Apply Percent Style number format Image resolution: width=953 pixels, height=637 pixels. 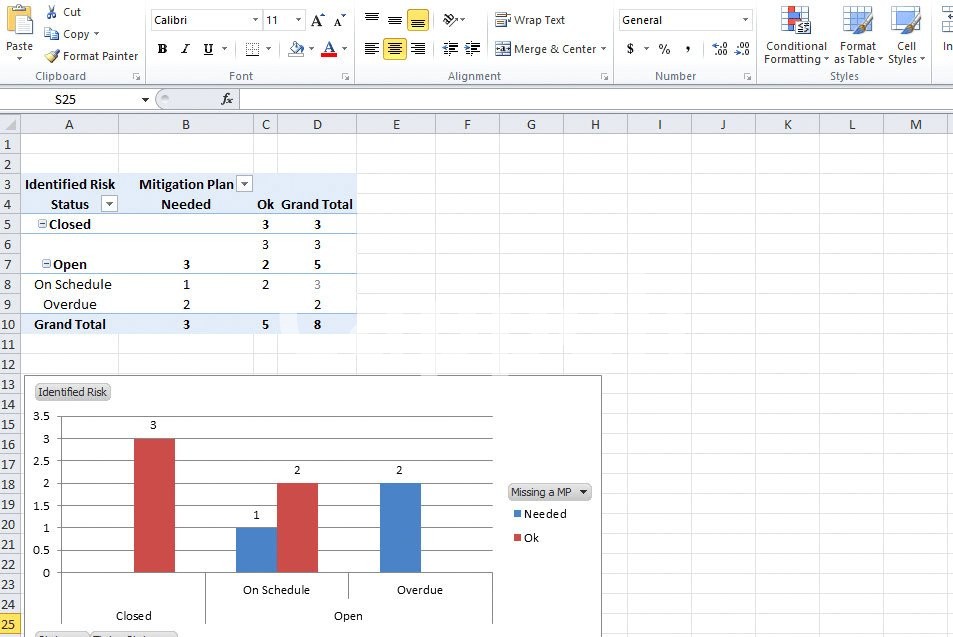pos(664,49)
